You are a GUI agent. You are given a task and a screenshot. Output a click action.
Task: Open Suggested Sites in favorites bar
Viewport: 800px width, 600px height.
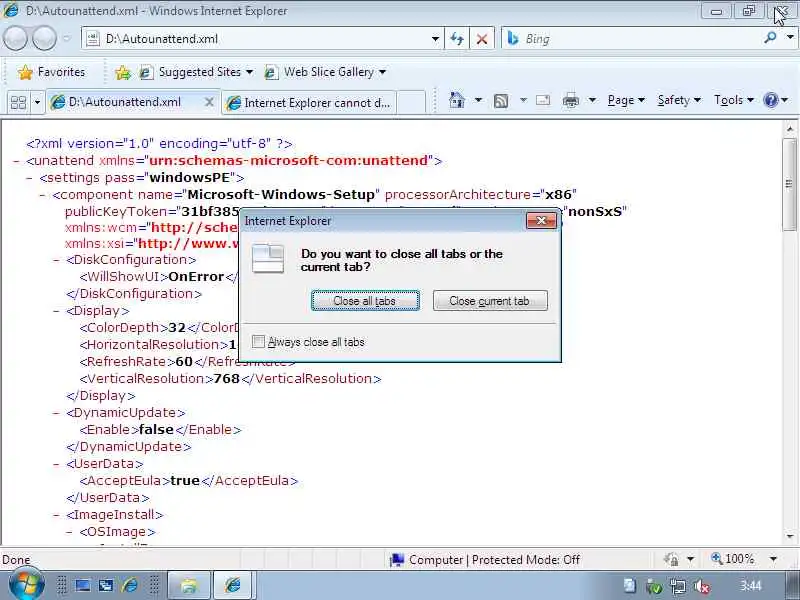[196, 72]
